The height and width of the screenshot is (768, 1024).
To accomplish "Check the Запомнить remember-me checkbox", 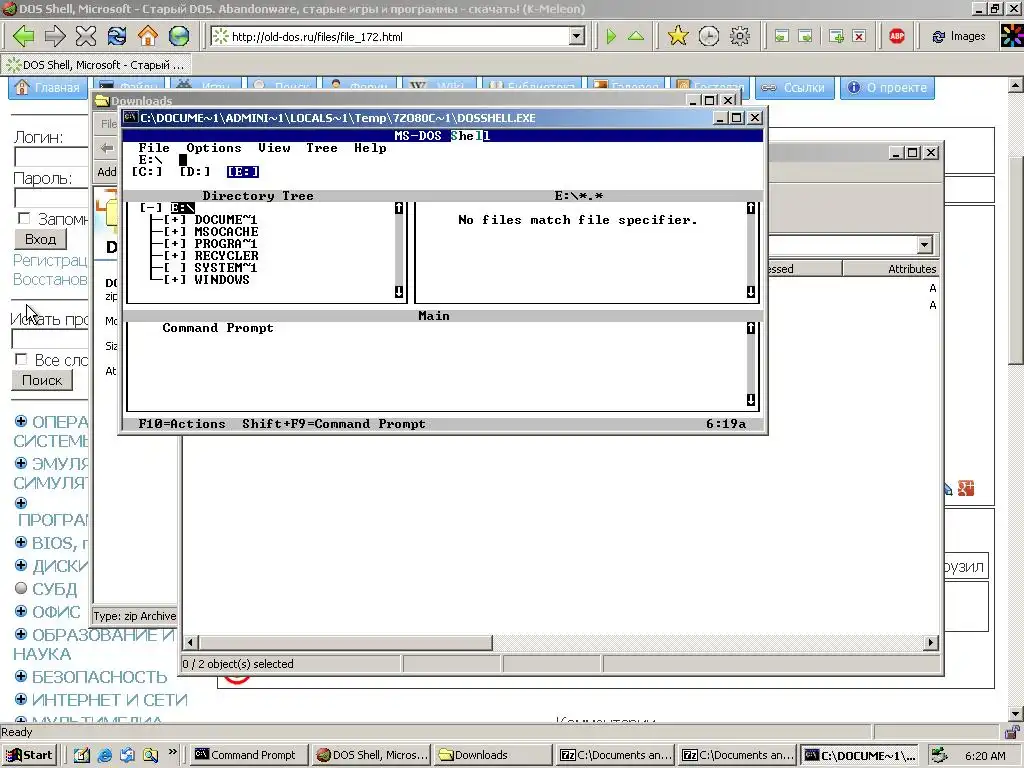I will point(24,218).
